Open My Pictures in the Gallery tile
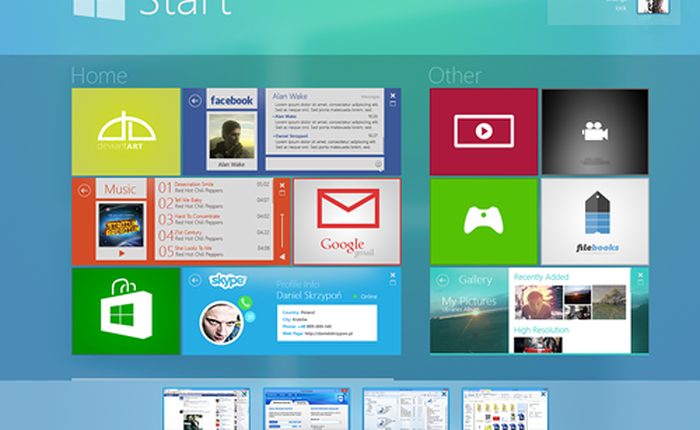Image resolution: width=700 pixels, height=430 pixels. 469,301
